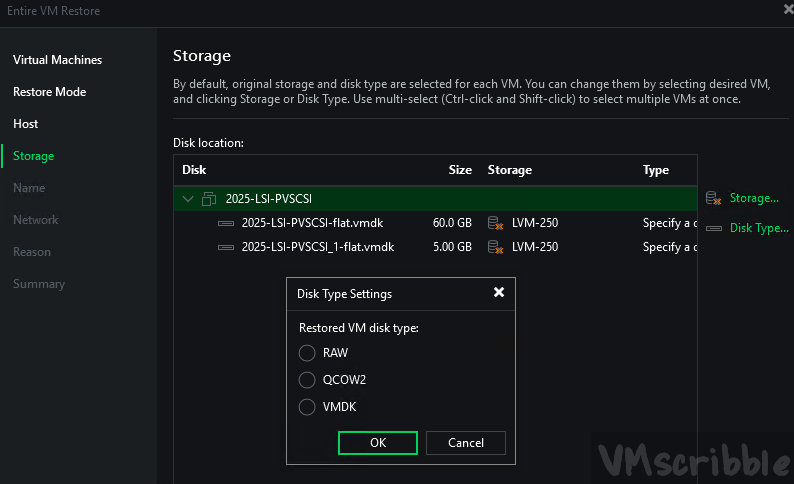The height and width of the screenshot is (484, 794).
Task: Click the Disk Type icon on right
Action: coord(714,228)
